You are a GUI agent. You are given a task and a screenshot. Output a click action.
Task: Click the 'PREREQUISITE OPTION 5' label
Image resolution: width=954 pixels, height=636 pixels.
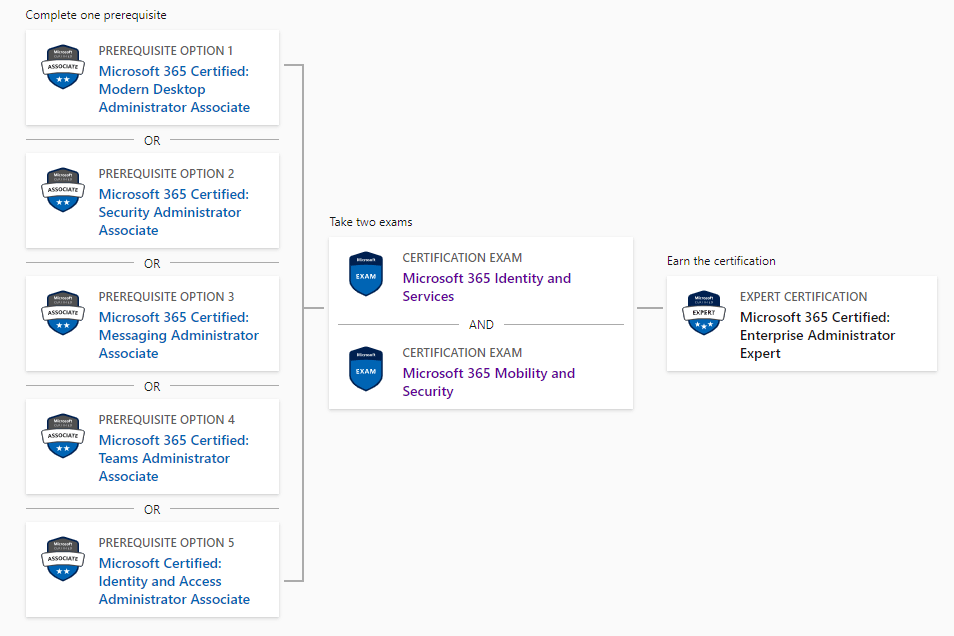[x=166, y=542]
